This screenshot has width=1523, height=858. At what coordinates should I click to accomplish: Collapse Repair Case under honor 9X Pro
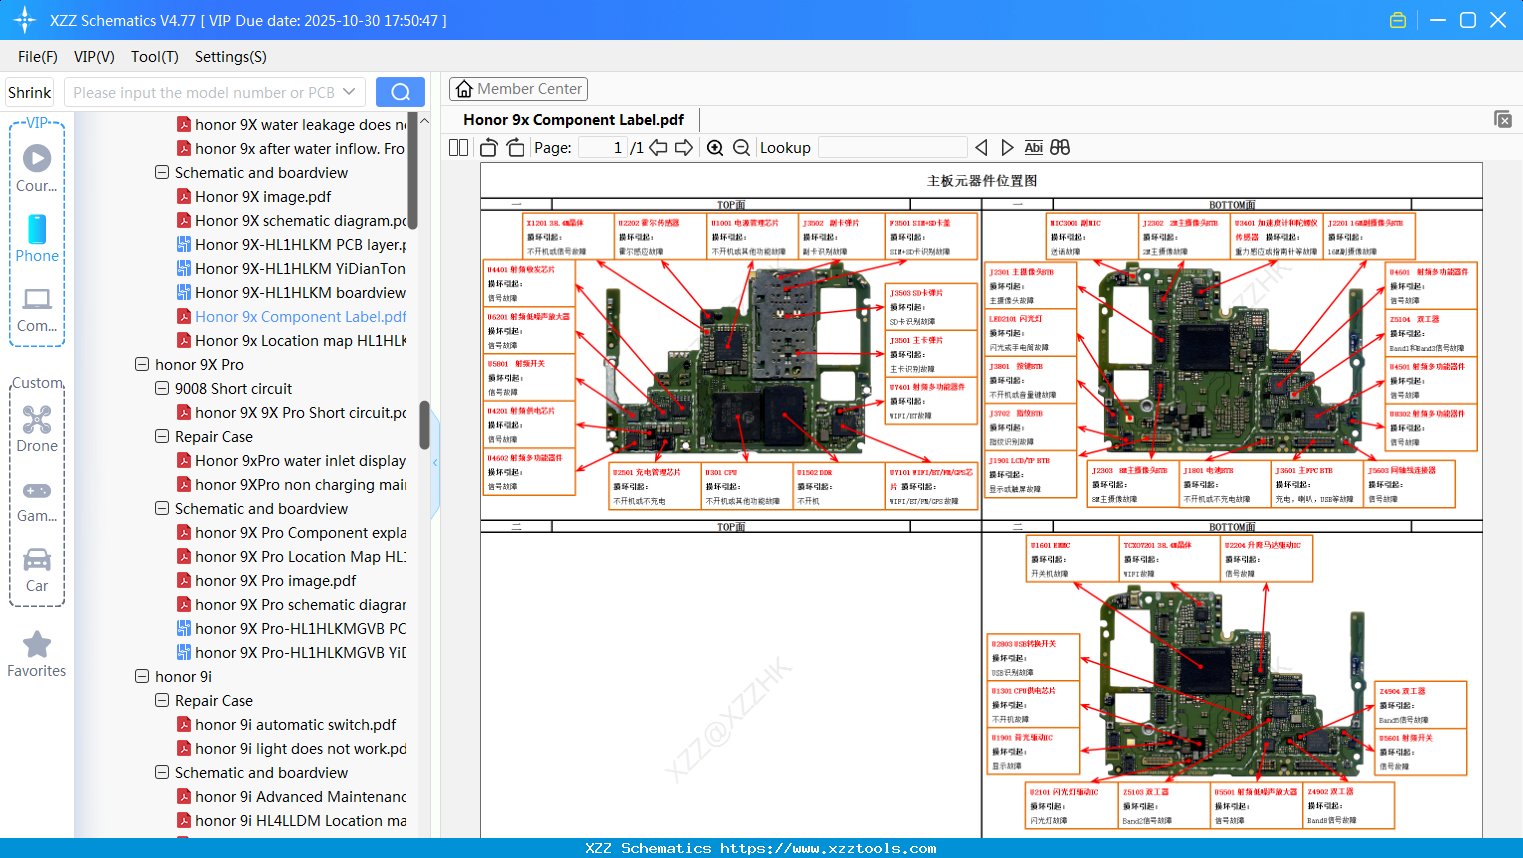162,436
